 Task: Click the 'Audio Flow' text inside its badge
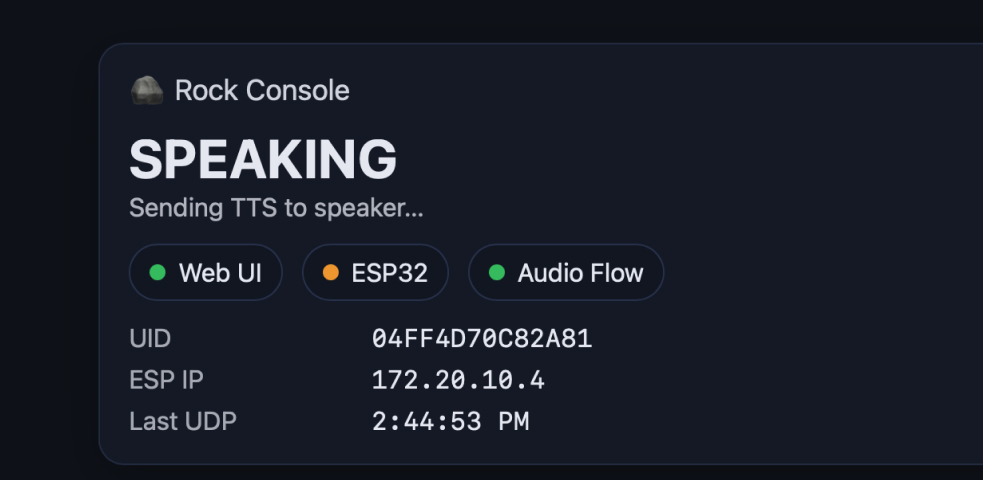(x=580, y=273)
